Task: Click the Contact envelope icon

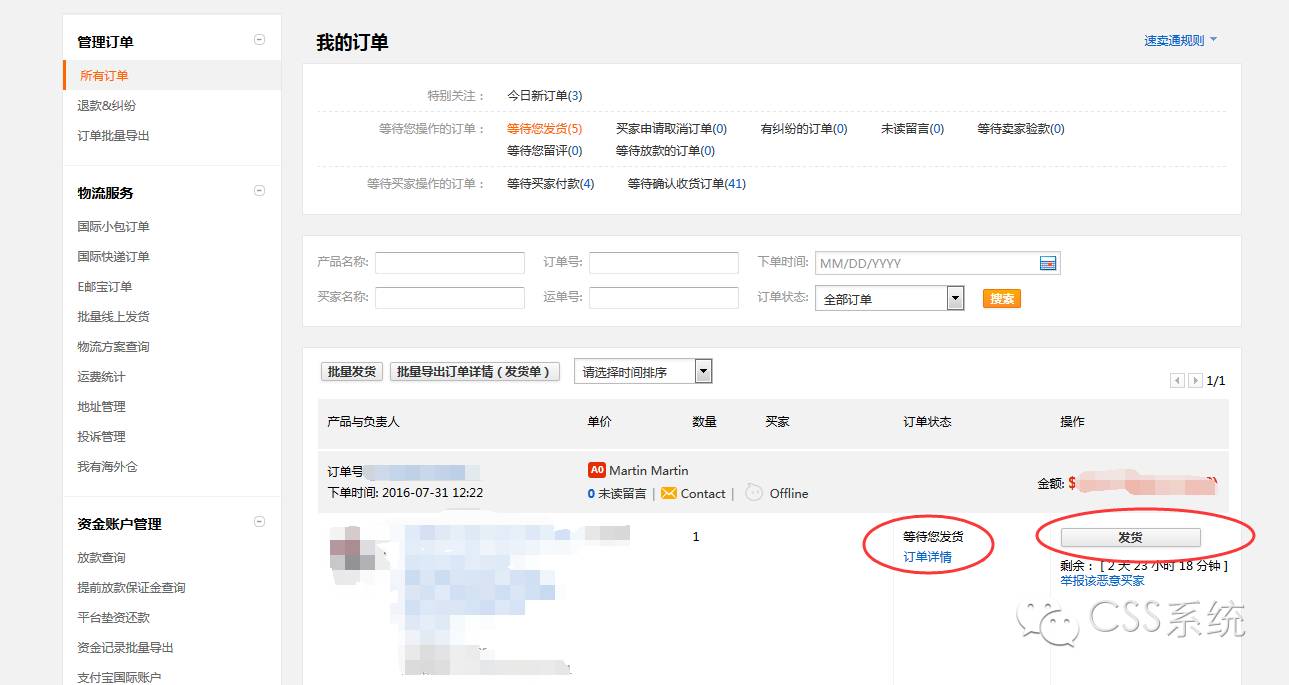Action: click(x=669, y=493)
